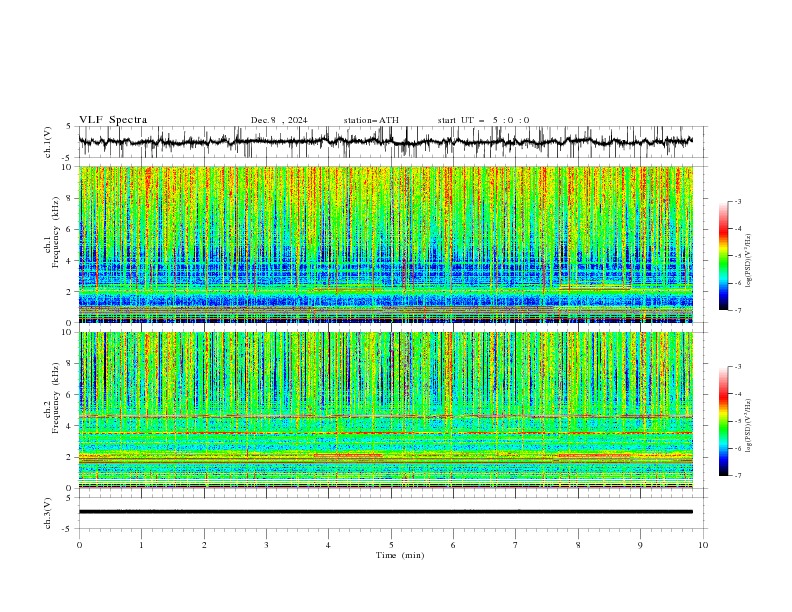Click the "-4" tick on ch.2 colorbar
Viewport: 792px width, 612px height.
pyautogui.click(x=738, y=394)
